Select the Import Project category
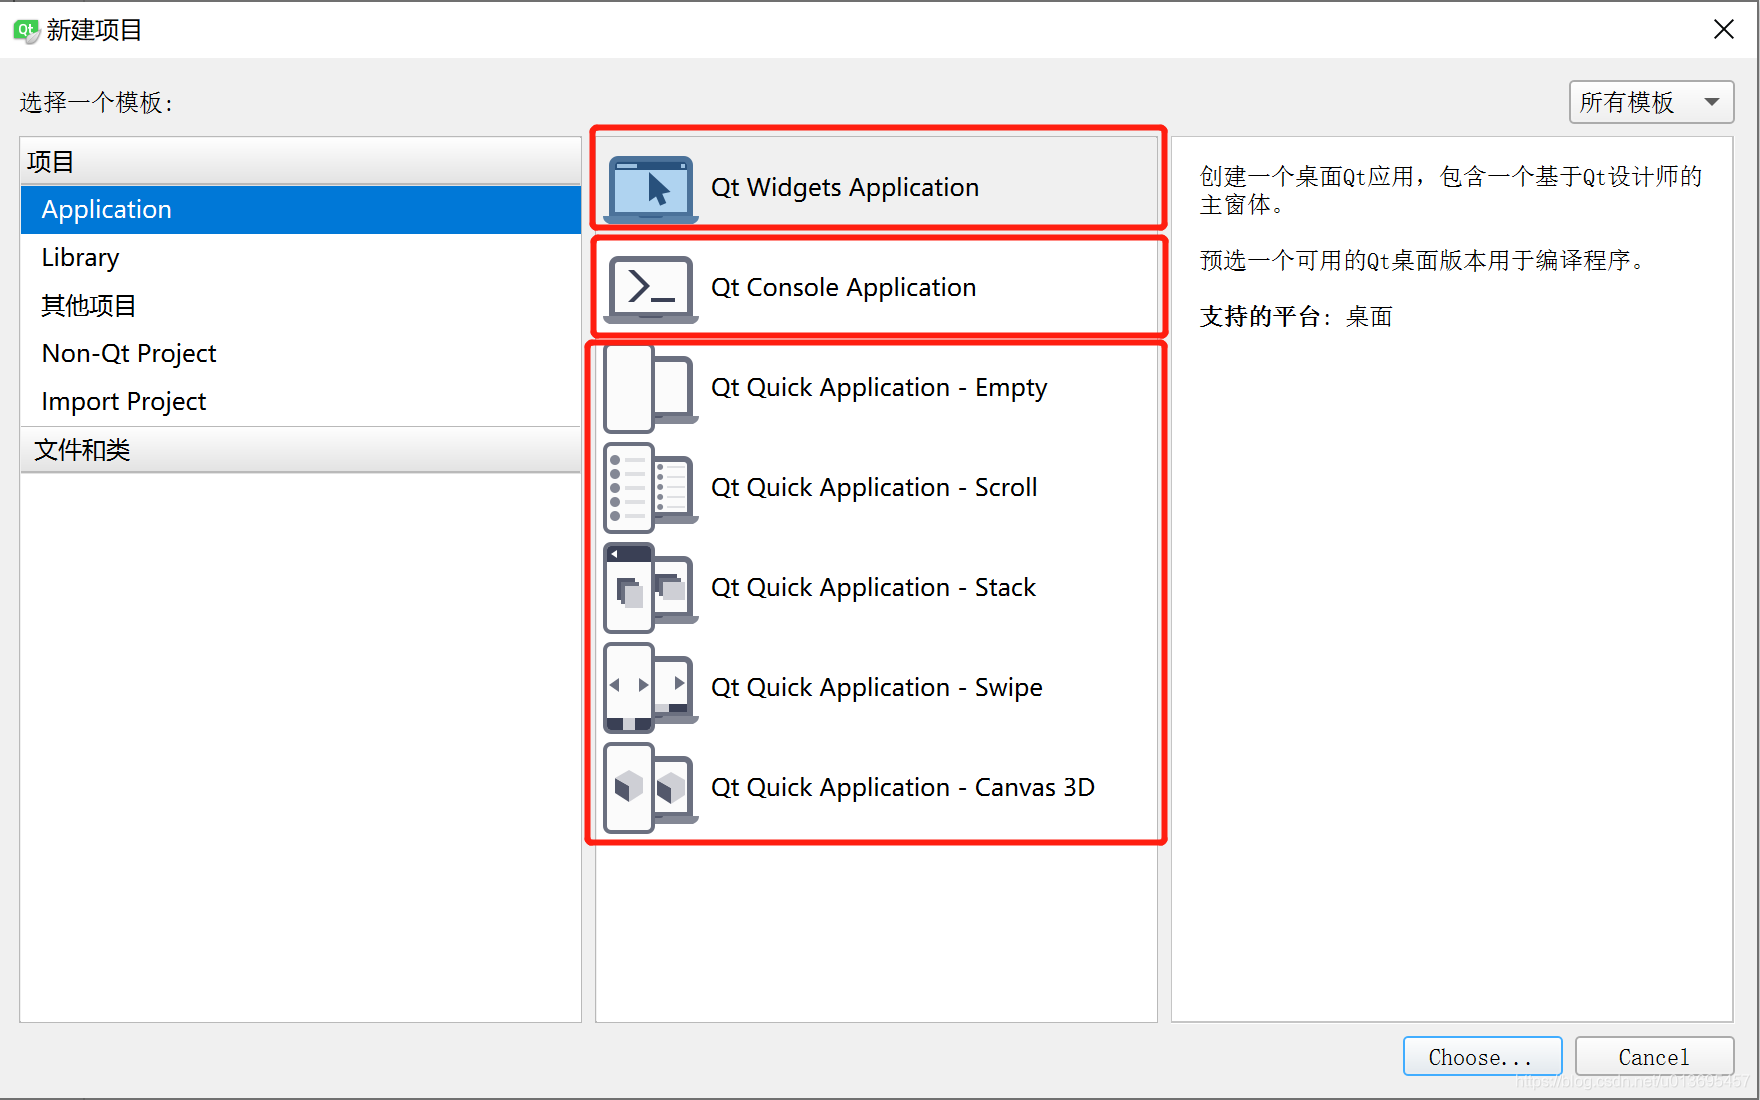The image size is (1760, 1100). point(300,402)
